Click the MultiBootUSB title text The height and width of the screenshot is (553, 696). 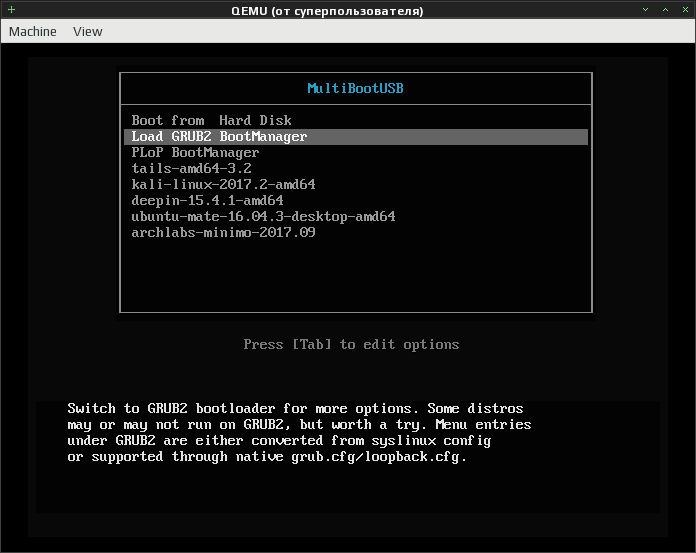(356, 88)
